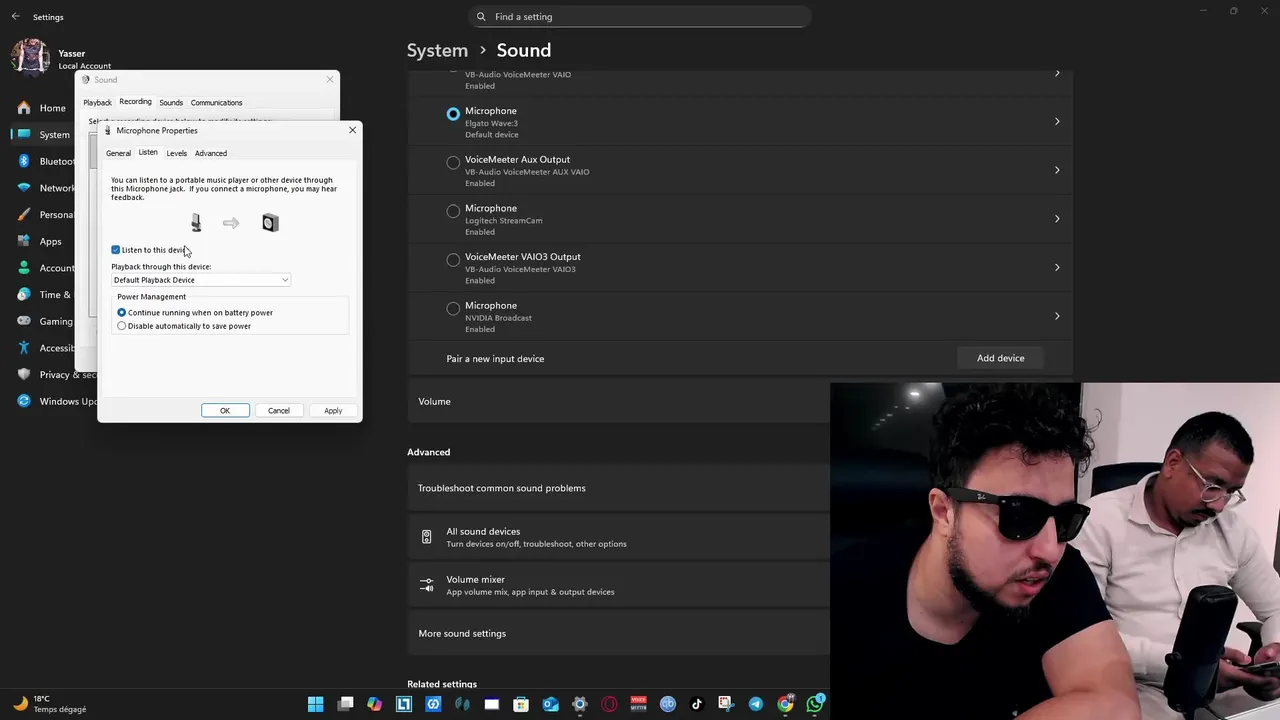Open VoiceMeeter from the taskbar
Screen dimensions: 1280x720
[x=638, y=704]
